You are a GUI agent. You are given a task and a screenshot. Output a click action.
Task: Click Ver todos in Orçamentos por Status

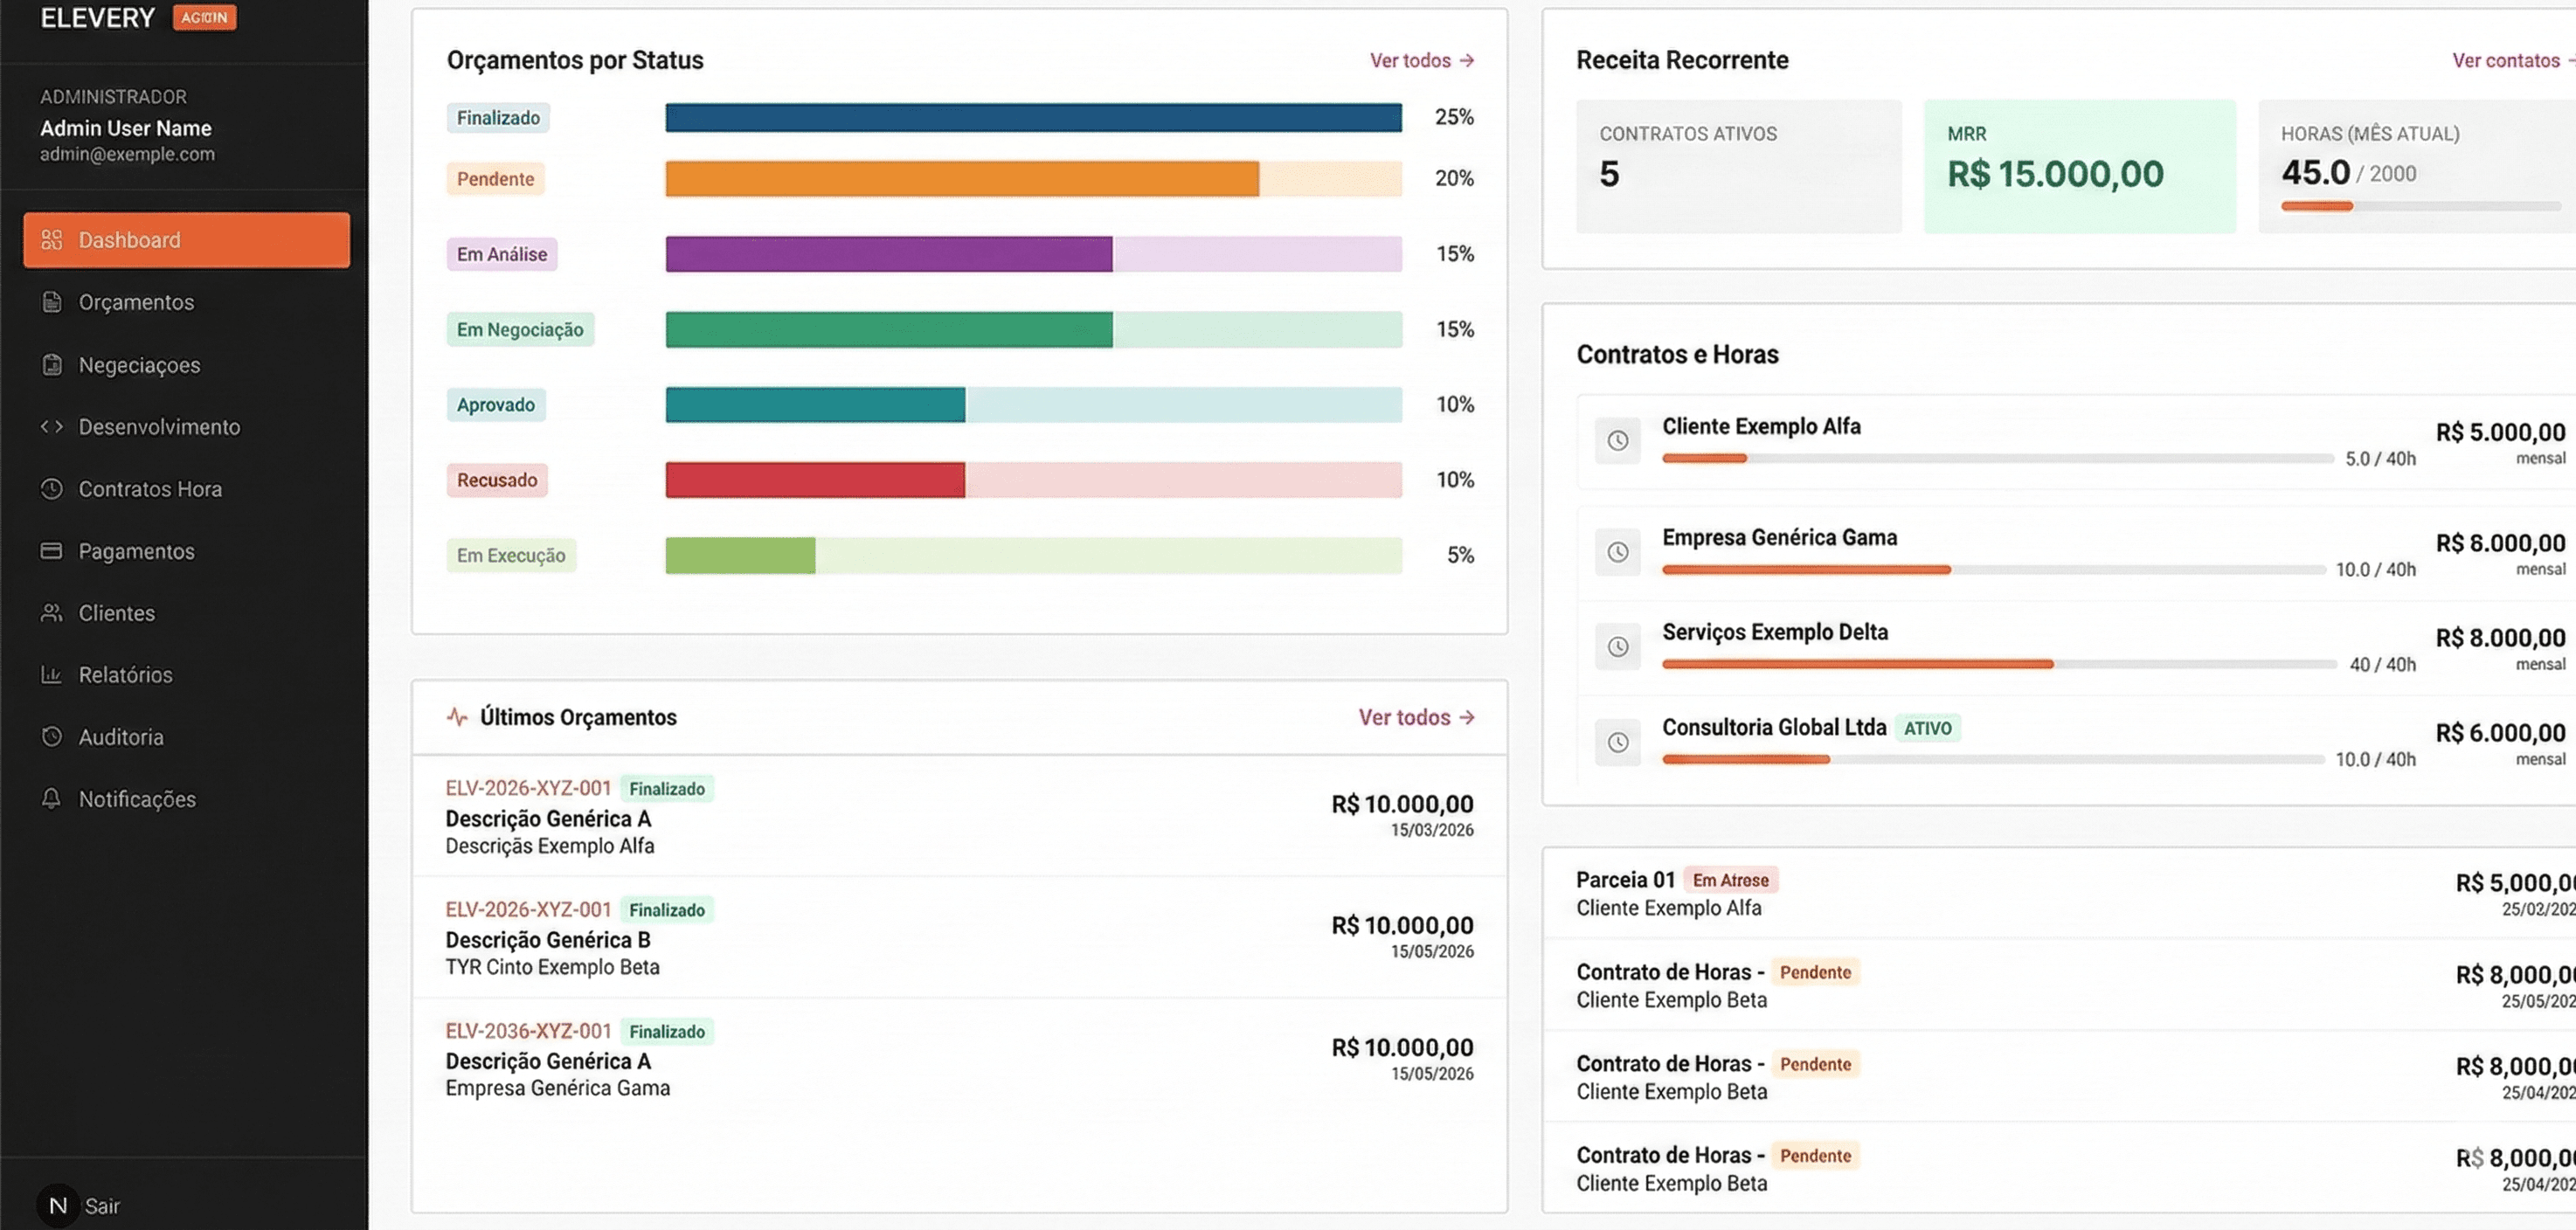coord(1422,60)
